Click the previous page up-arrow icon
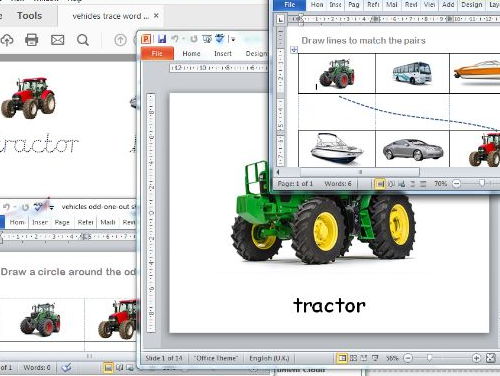The image size is (500, 376). coord(120,40)
